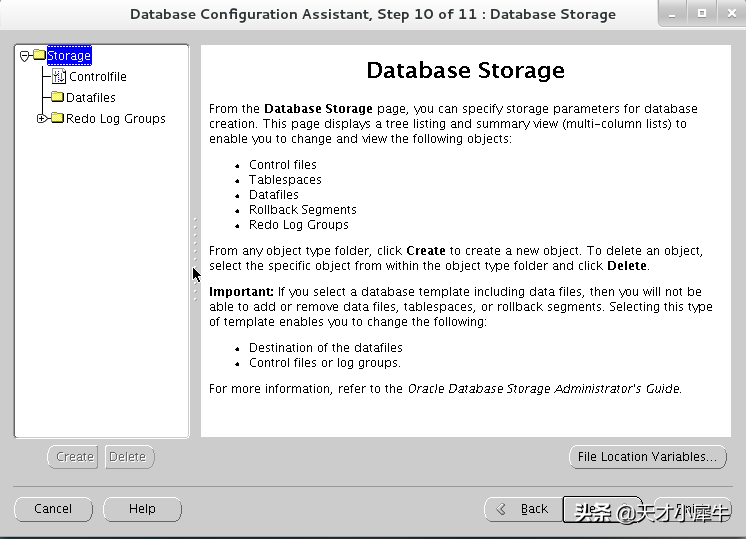The height and width of the screenshot is (539, 746).
Task: Select the Redo Log Groups entry
Action: (x=116, y=118)
